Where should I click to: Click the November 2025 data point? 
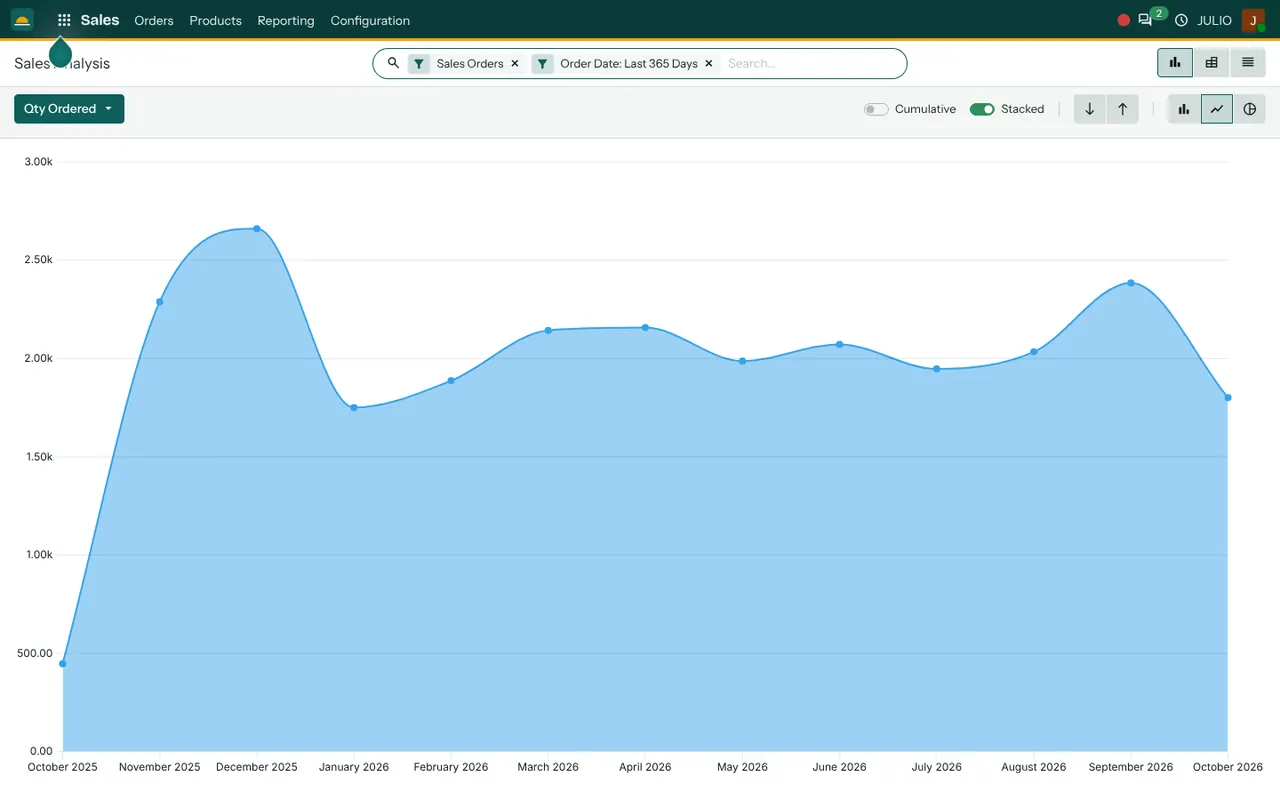160,302
